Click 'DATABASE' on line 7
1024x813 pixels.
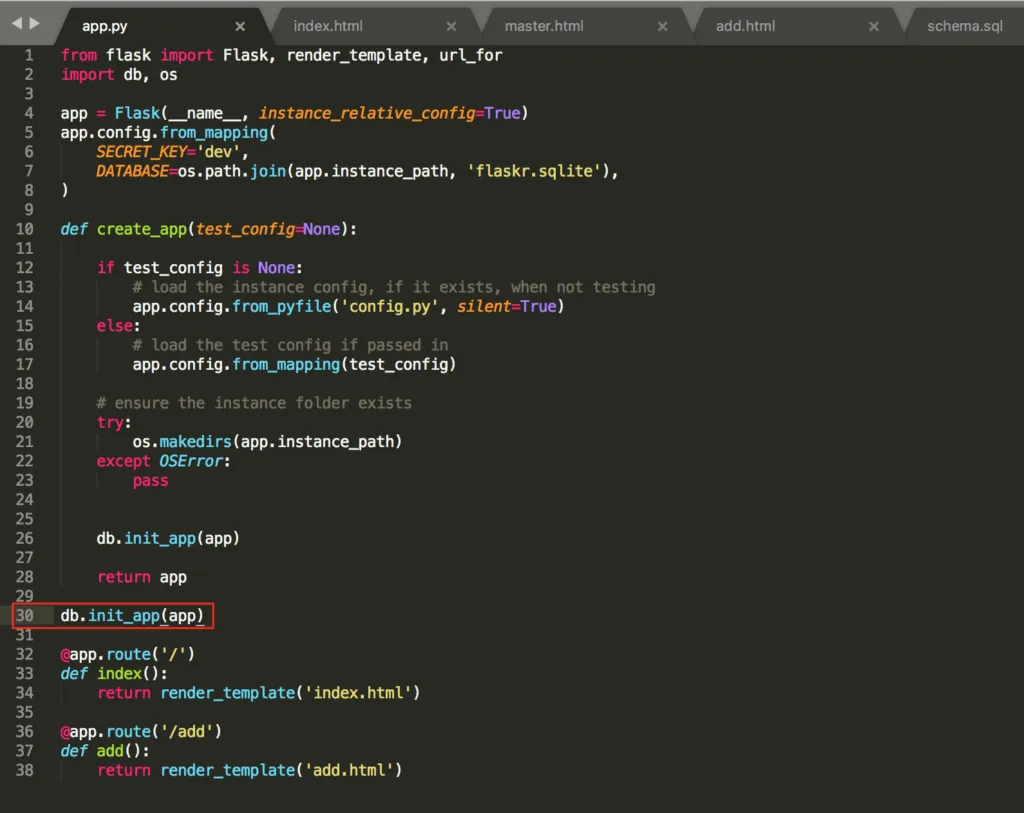pos(132,171)
